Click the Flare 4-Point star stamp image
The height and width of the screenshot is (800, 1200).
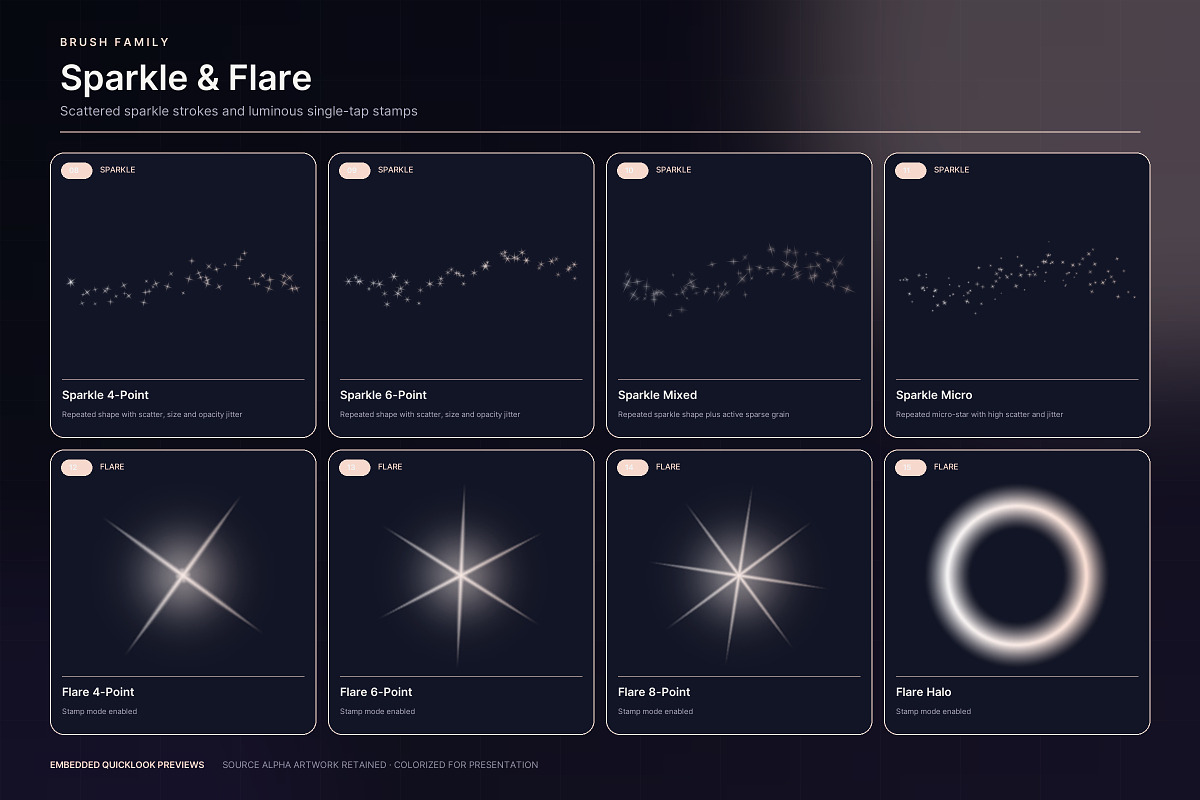click(183, 574)
